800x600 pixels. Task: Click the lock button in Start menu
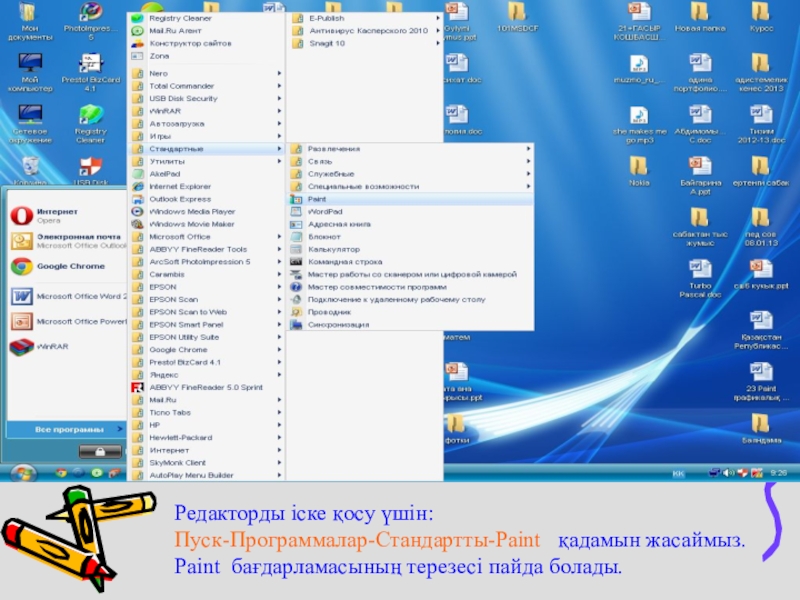pos(100,451)
